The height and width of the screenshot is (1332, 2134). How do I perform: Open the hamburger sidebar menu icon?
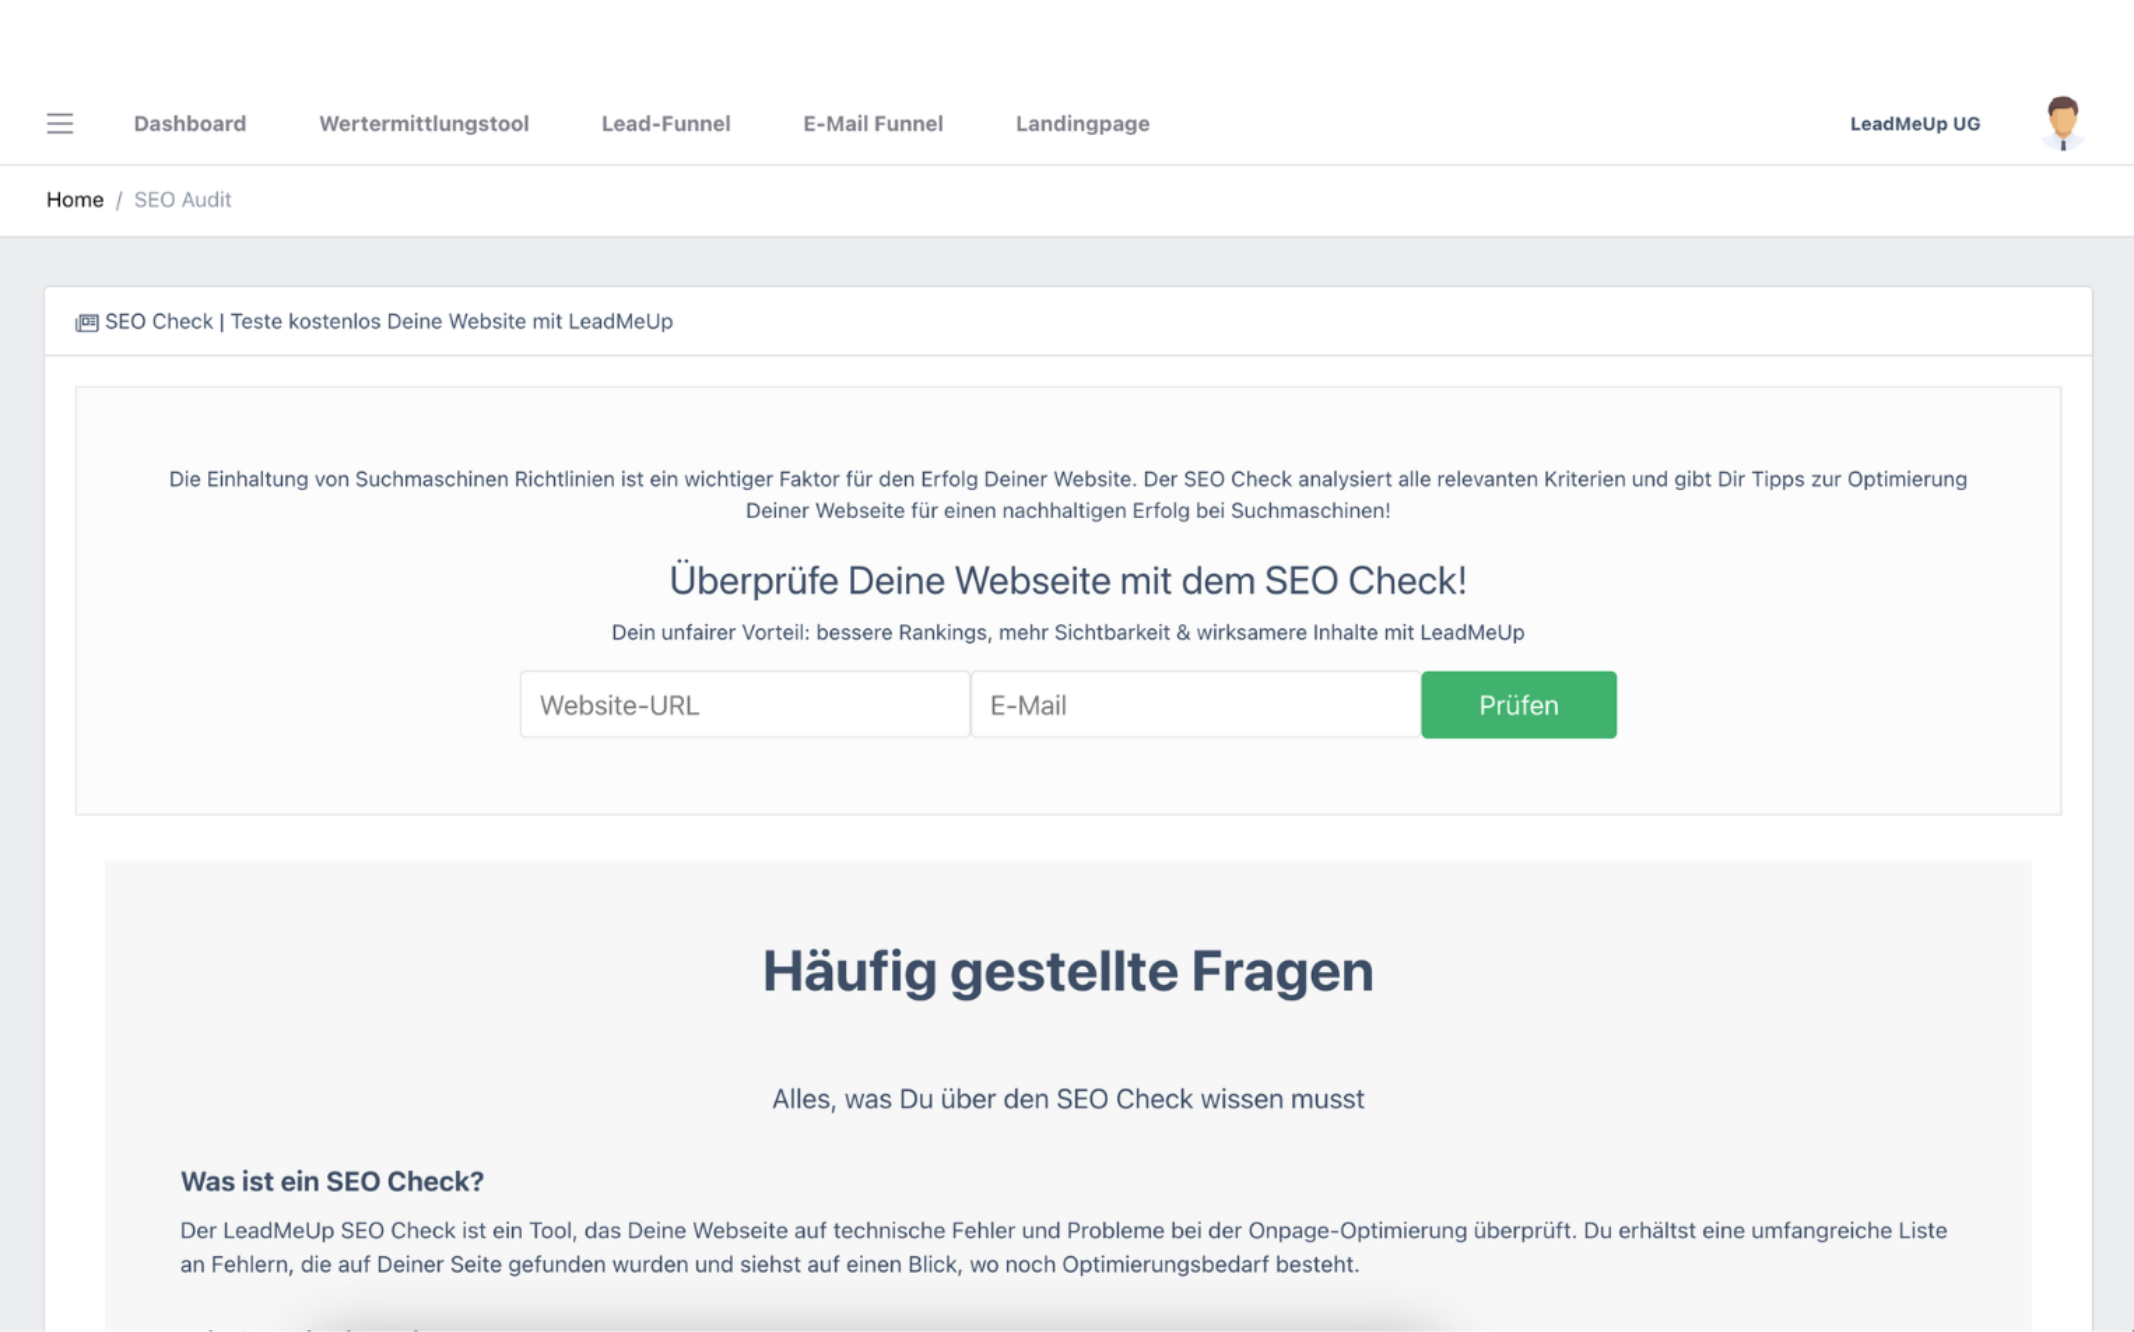pos(60,124)
